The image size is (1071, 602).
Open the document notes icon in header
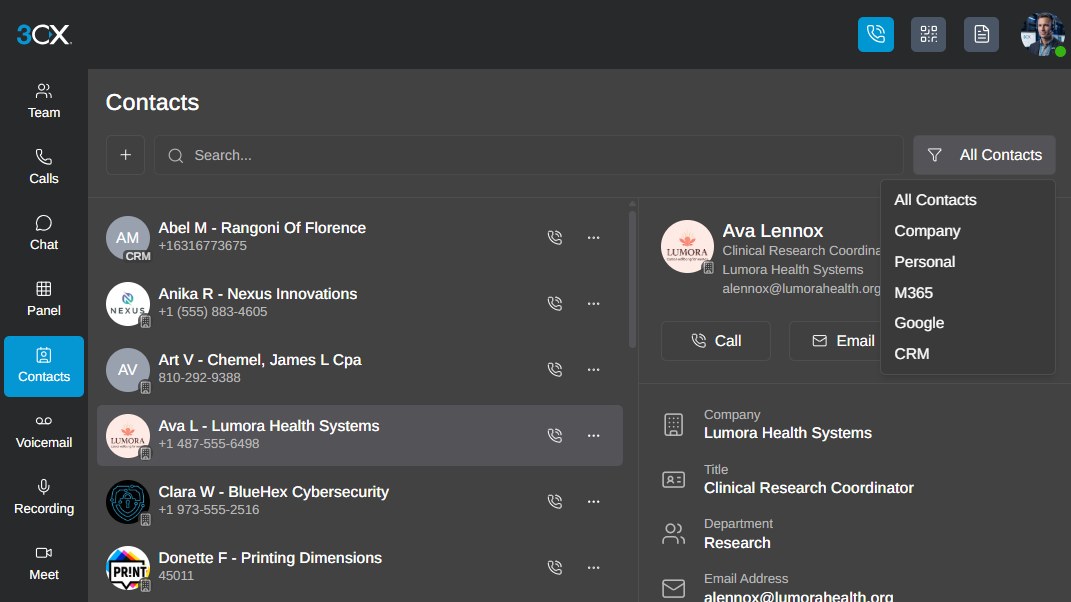coord(982,34)
